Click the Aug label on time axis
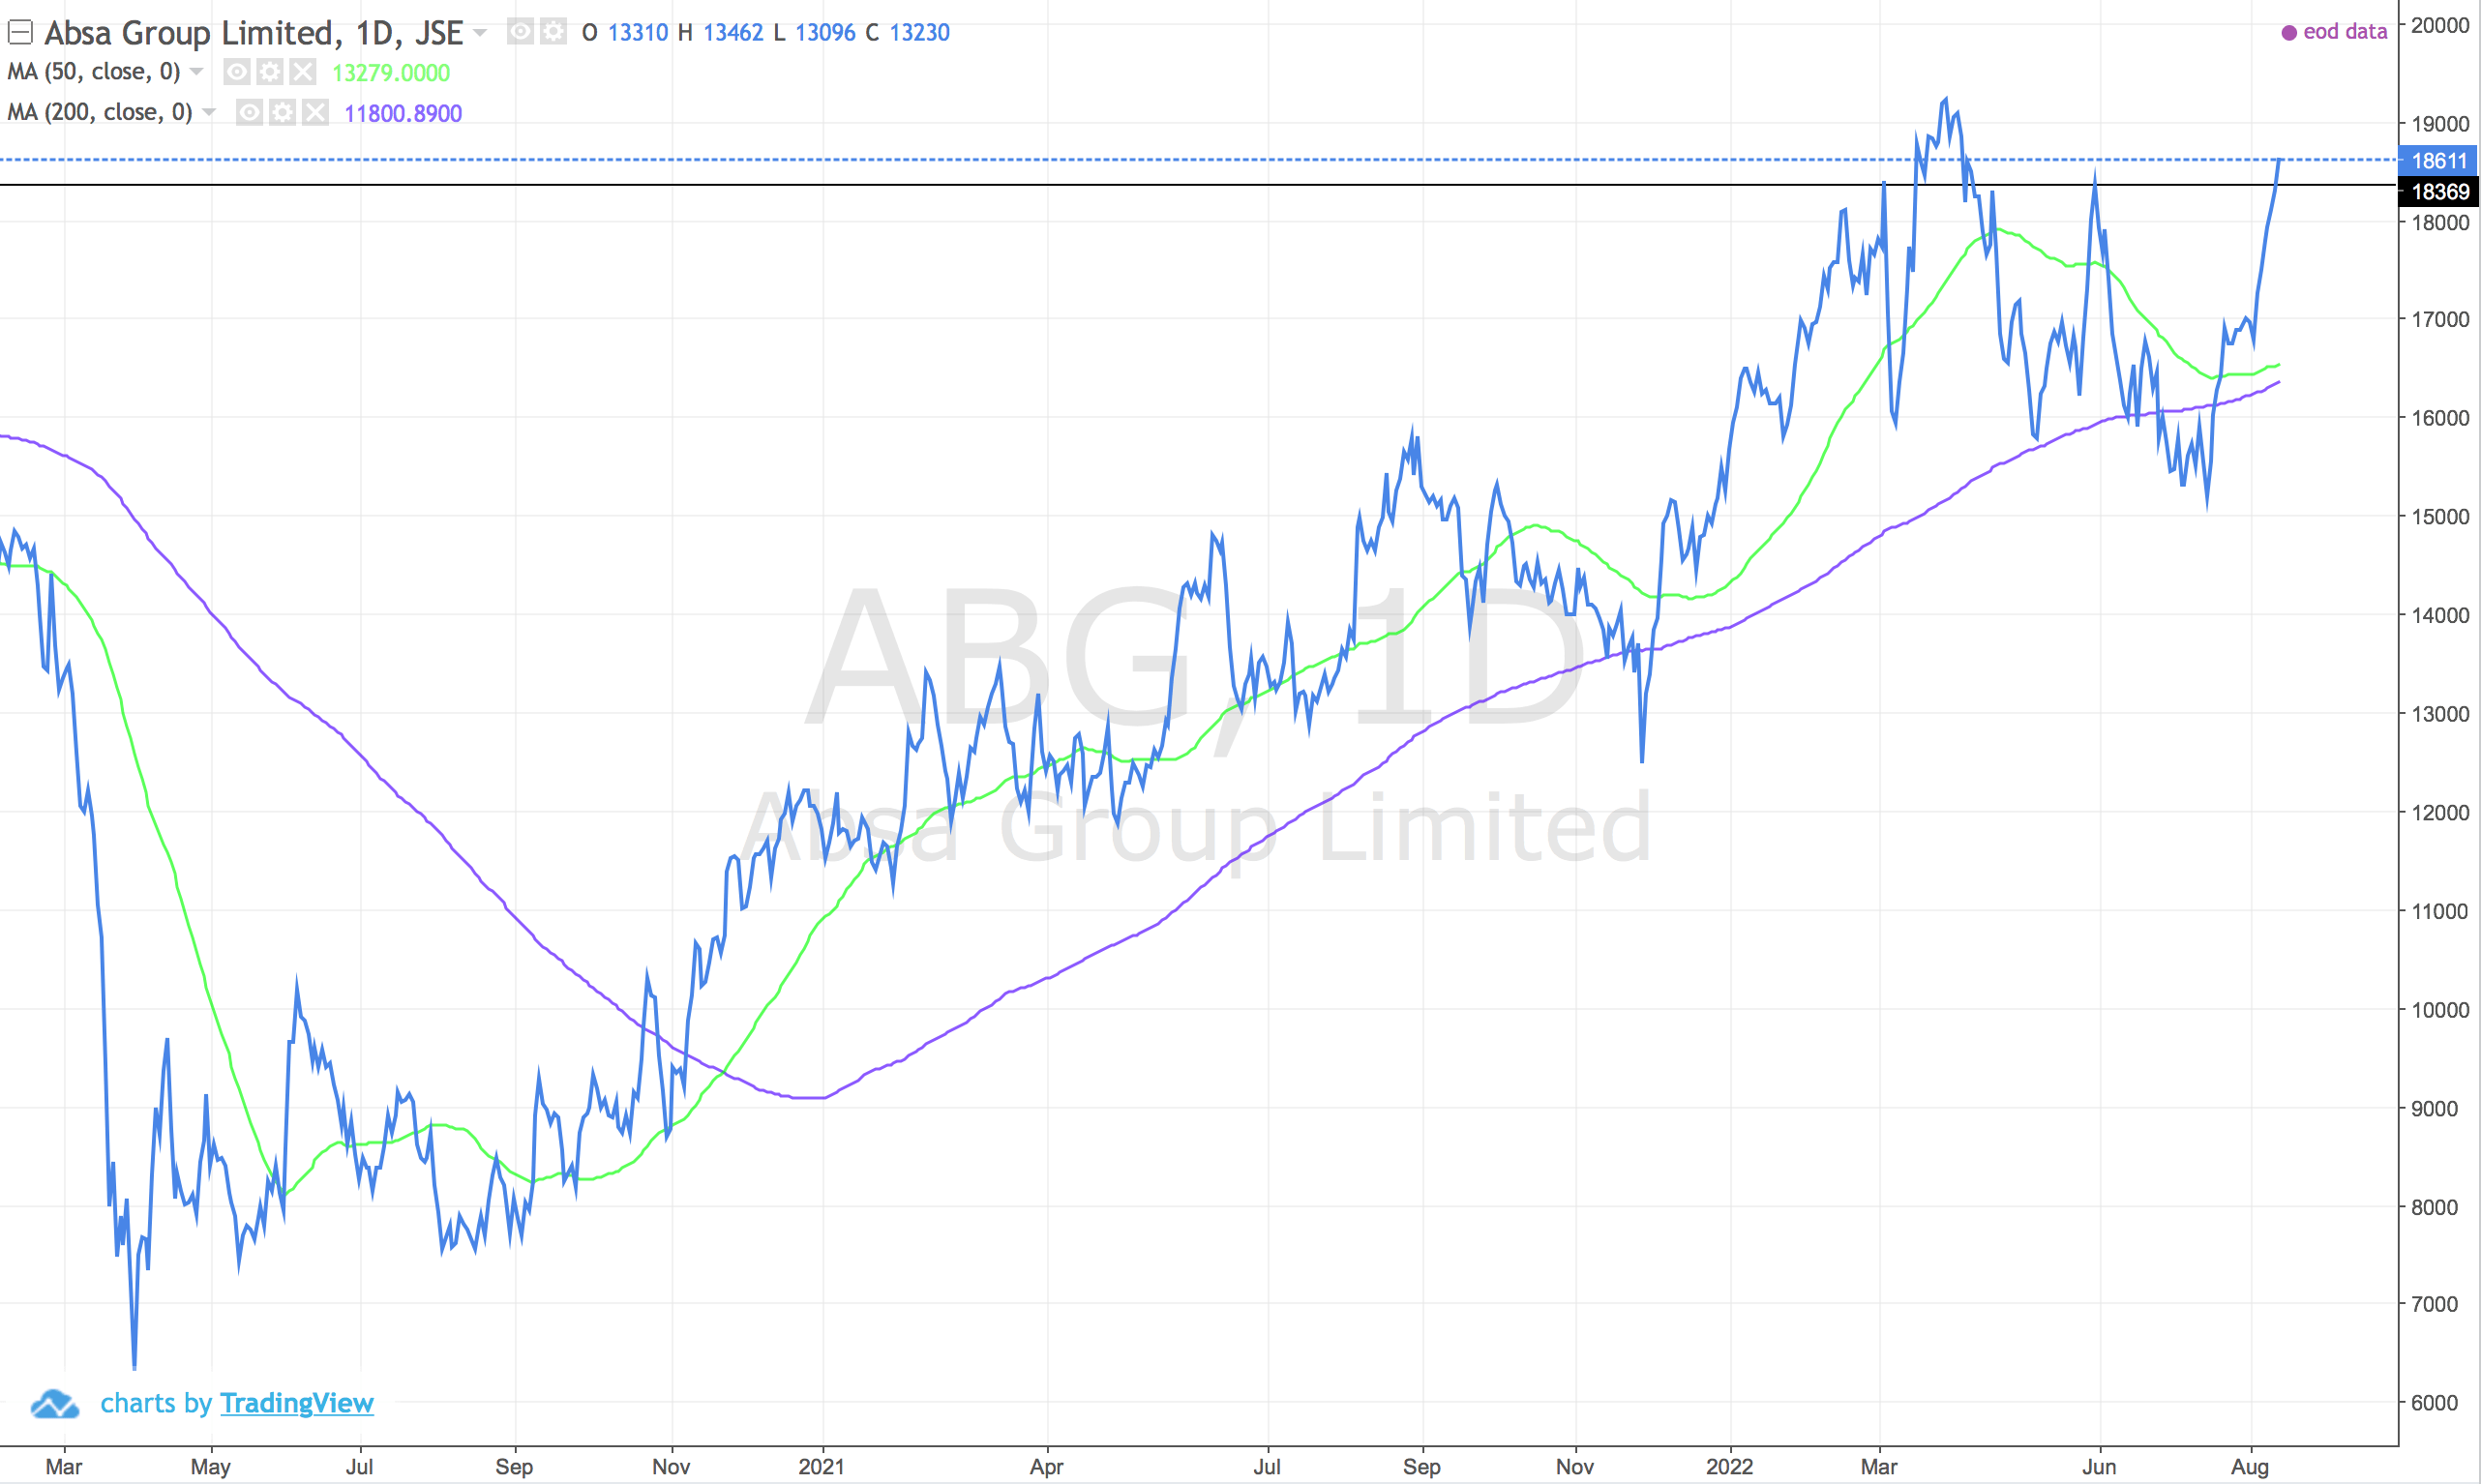Viewport: 2481px width, 1484px height. 2250,1467
